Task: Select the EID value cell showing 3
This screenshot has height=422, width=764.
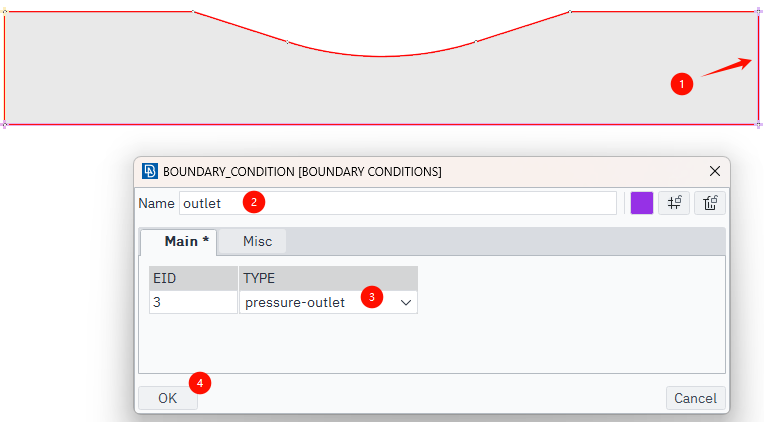Action: 193,301
